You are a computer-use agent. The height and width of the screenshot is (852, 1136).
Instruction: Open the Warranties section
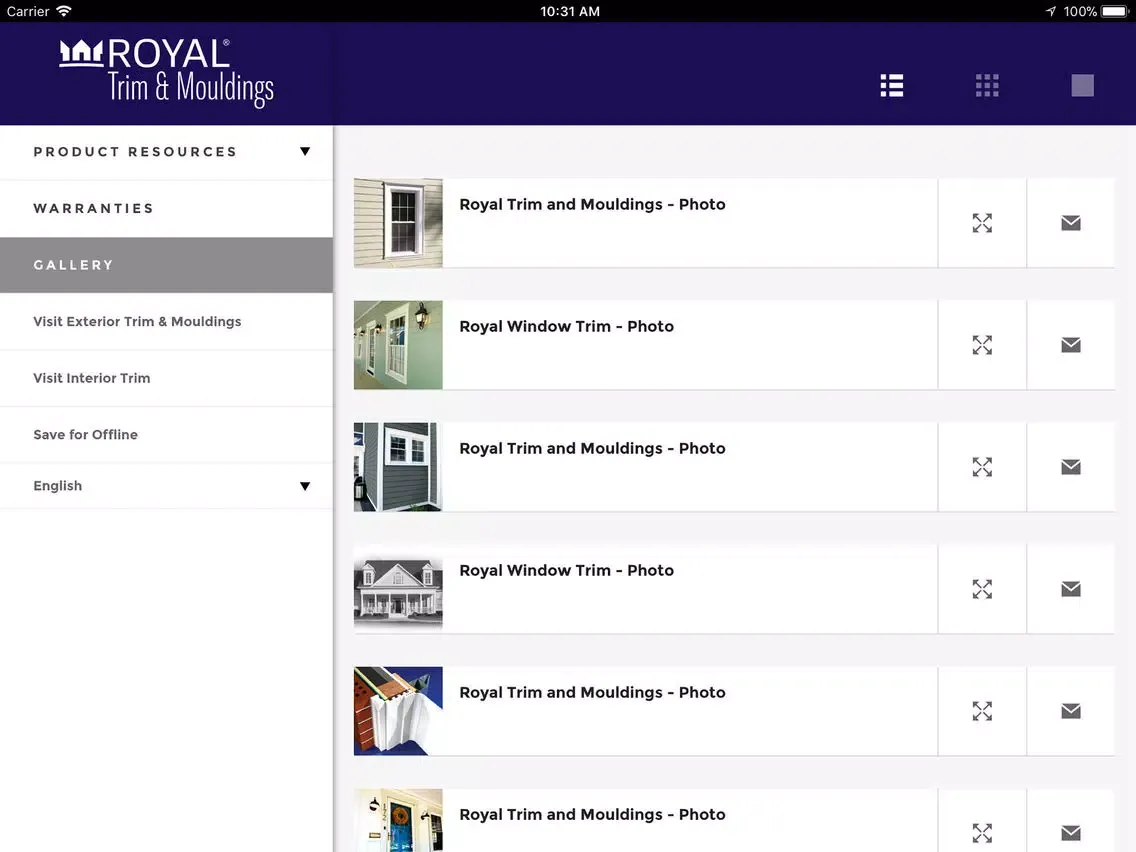click(167, 209)
